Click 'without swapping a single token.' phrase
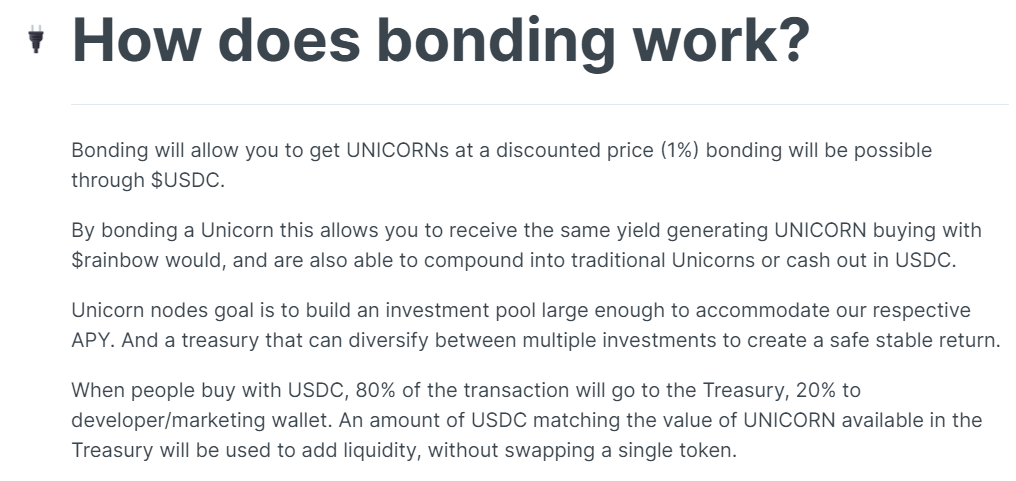Image resolution: width=1016 pixels, height=481 pixels. 582,450
